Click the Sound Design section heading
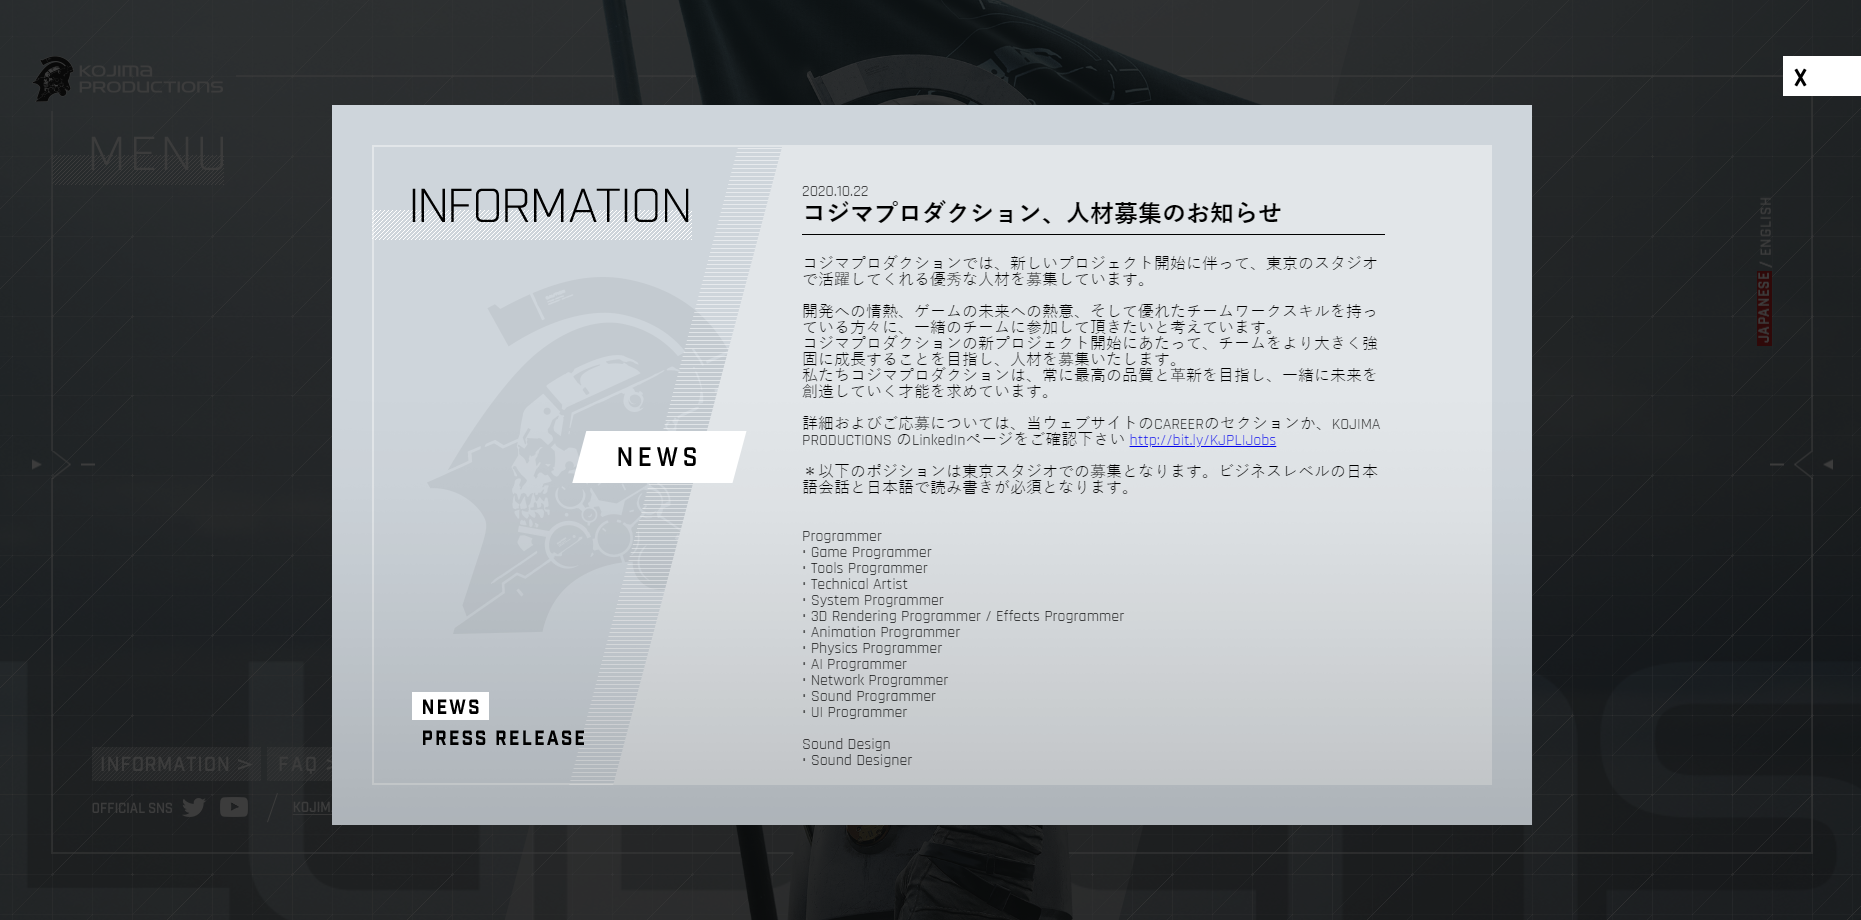Screen dimensions: 1861x920 point(846,744)
